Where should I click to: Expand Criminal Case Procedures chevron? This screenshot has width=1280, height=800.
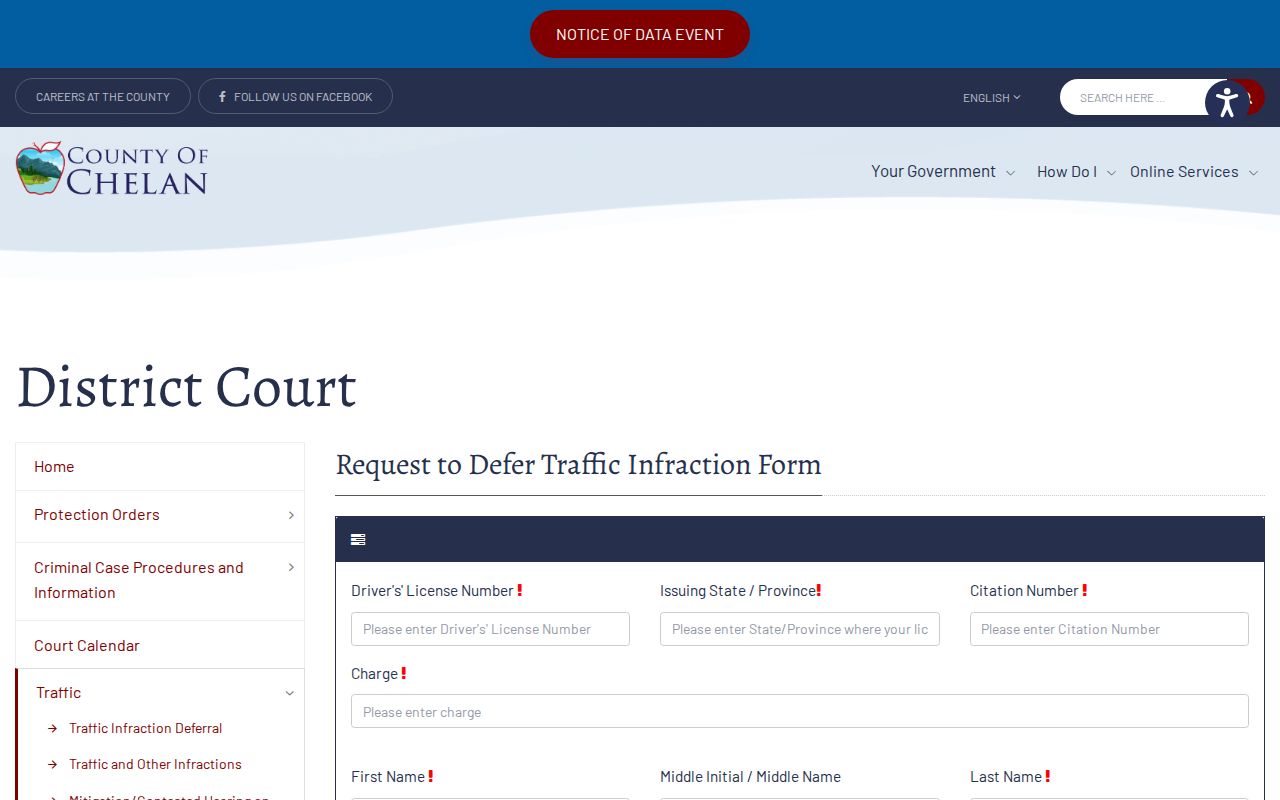coord(291,568)
